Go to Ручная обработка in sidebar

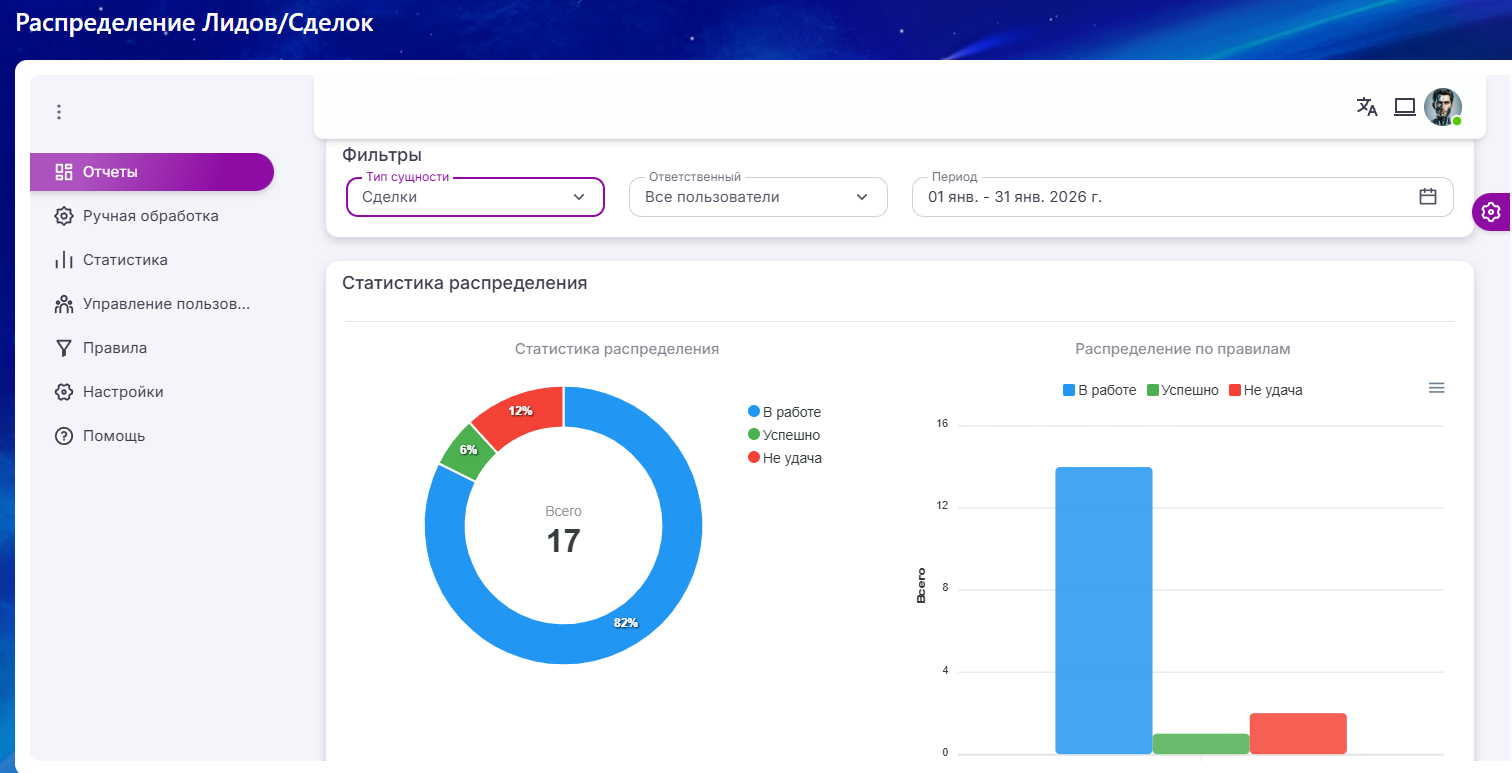[x=150, y=216]
